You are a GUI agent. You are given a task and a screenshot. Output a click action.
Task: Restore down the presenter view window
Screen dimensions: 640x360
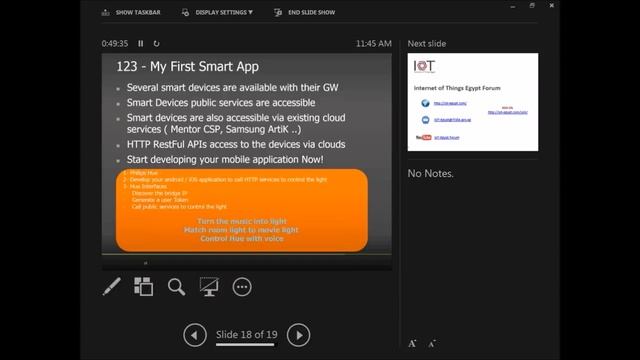[x=532, y=6]
